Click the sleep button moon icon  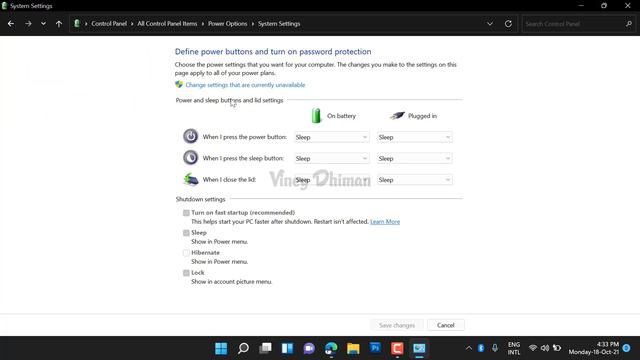pyautogui.click(x=190, y=158)
